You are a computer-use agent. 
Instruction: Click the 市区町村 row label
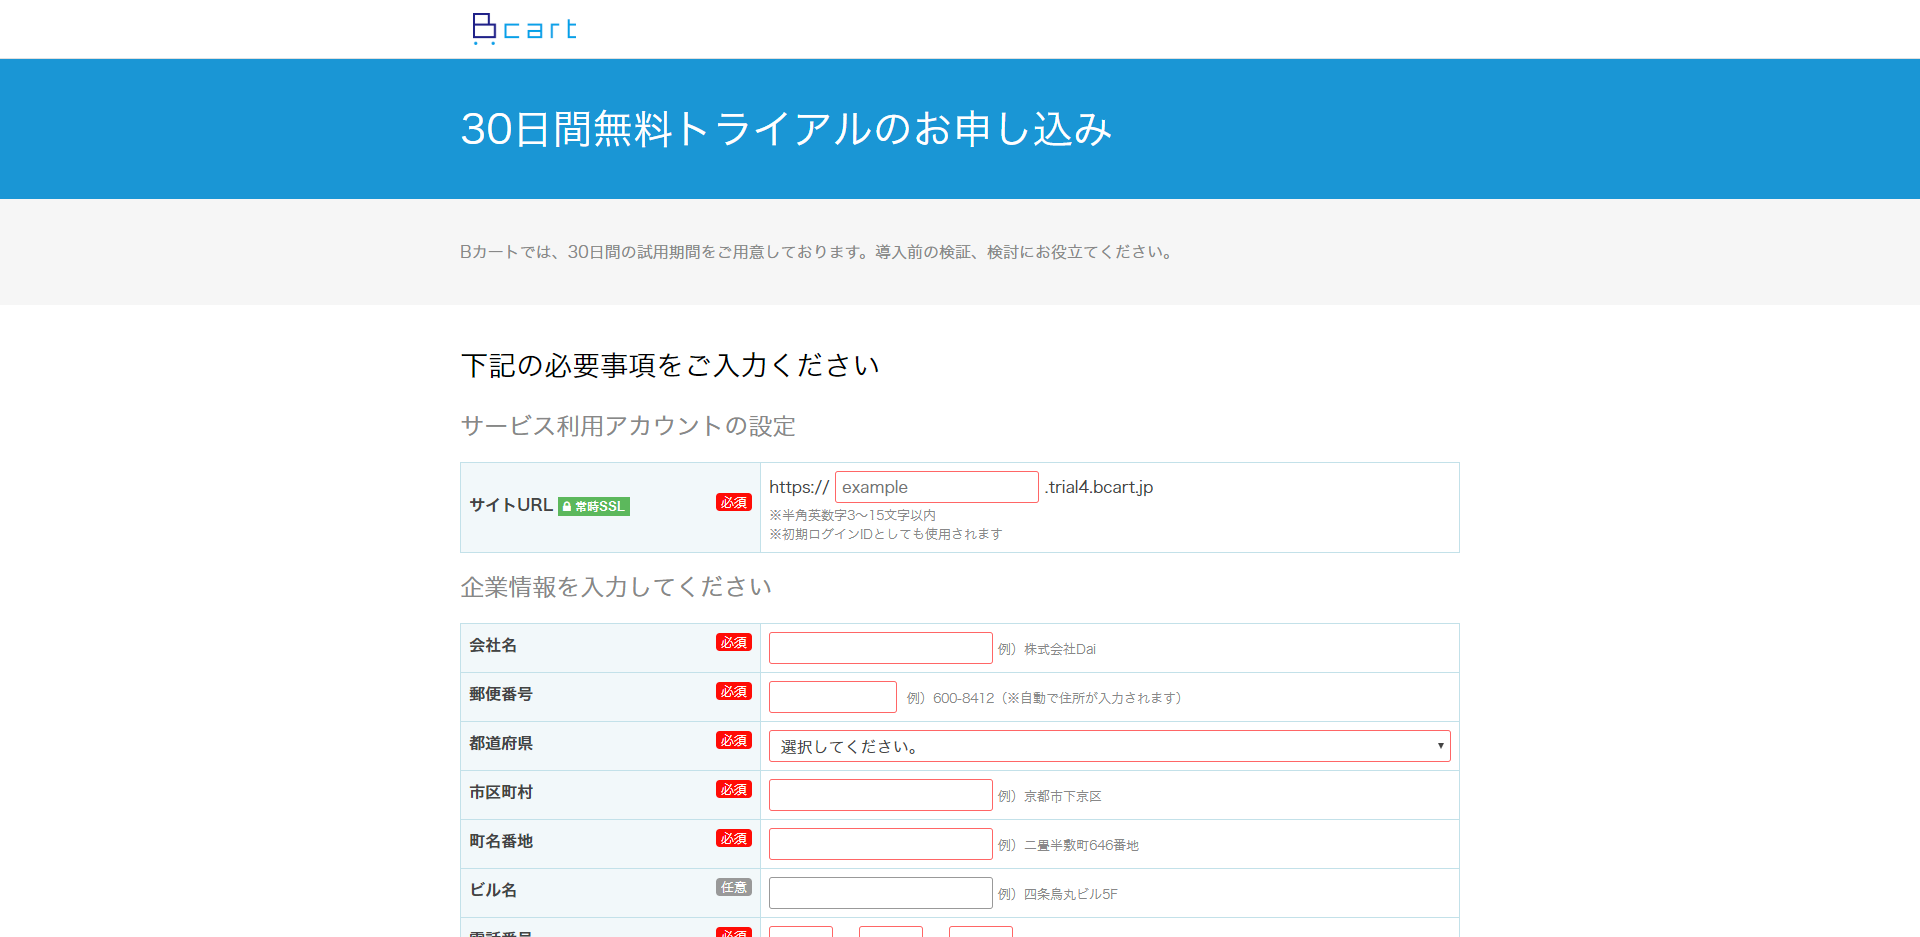pyautogui.click(x=501, y=792)
